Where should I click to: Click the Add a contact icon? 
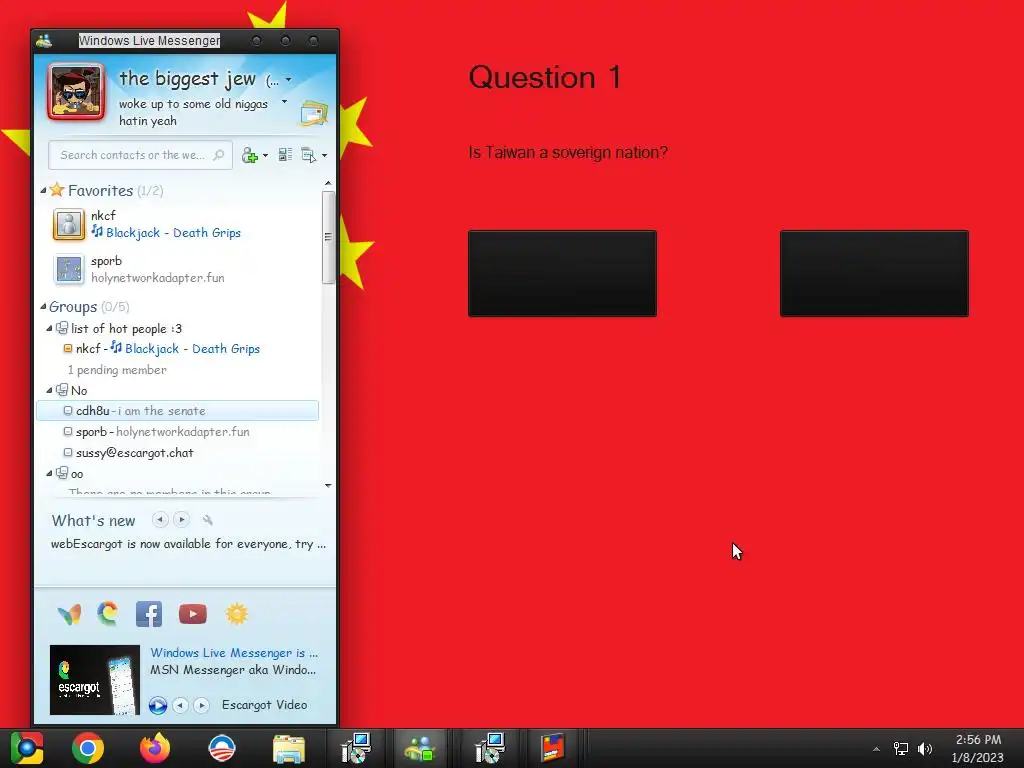[x=249, y=155]
